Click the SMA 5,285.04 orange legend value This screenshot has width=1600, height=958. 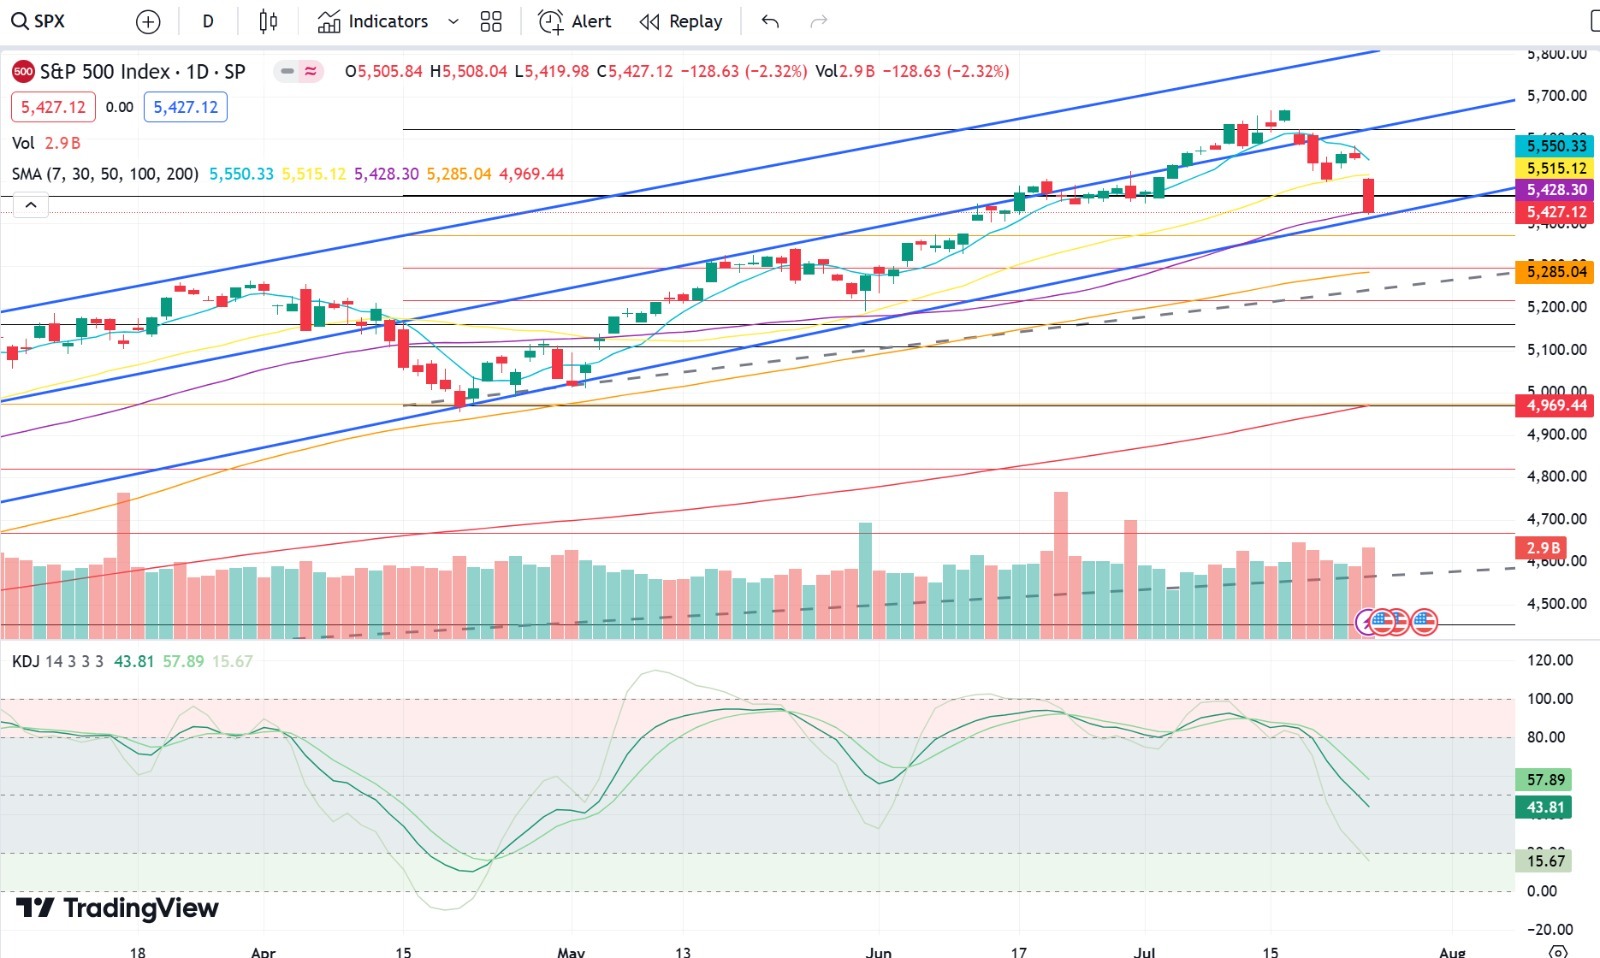(x=459, y=174)
